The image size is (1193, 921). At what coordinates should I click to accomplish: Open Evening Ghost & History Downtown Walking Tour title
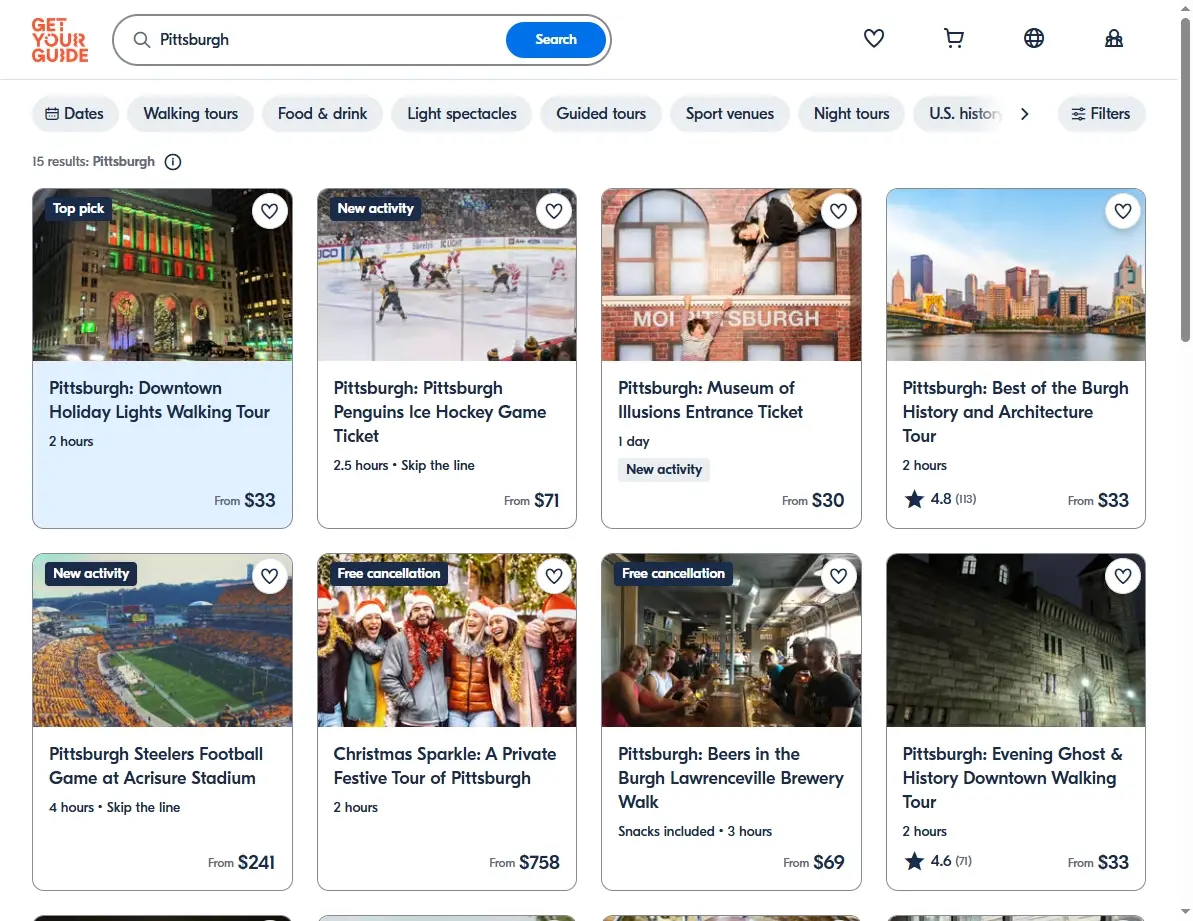[1012, 777]
